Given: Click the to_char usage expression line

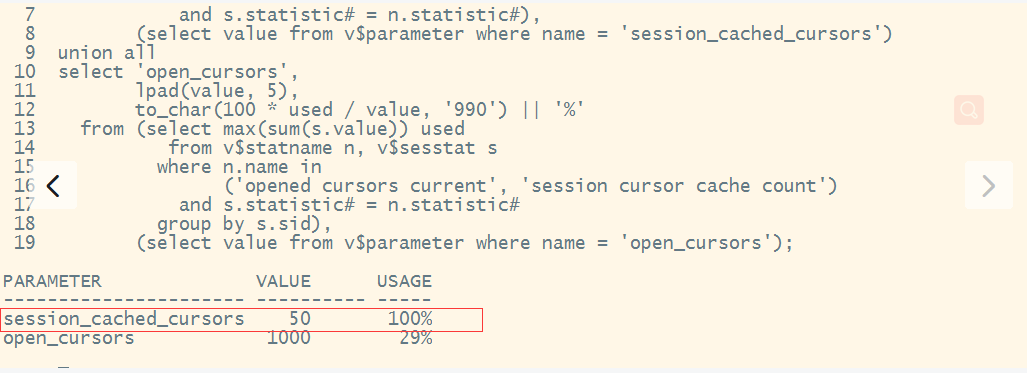Looking at the screenshot, I should (359, 109).
